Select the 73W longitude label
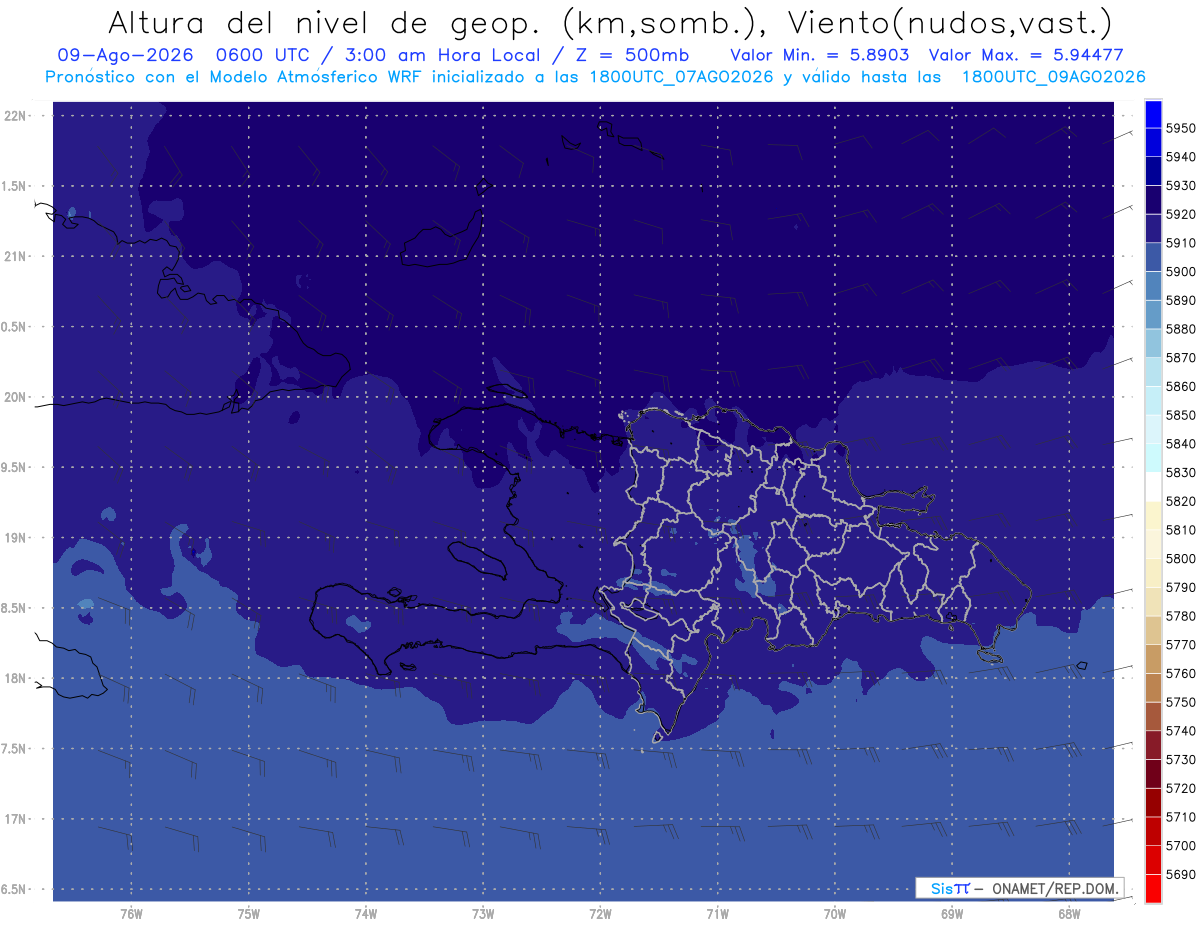This screenshot has width=1200, height=927. tap(483, 914)
